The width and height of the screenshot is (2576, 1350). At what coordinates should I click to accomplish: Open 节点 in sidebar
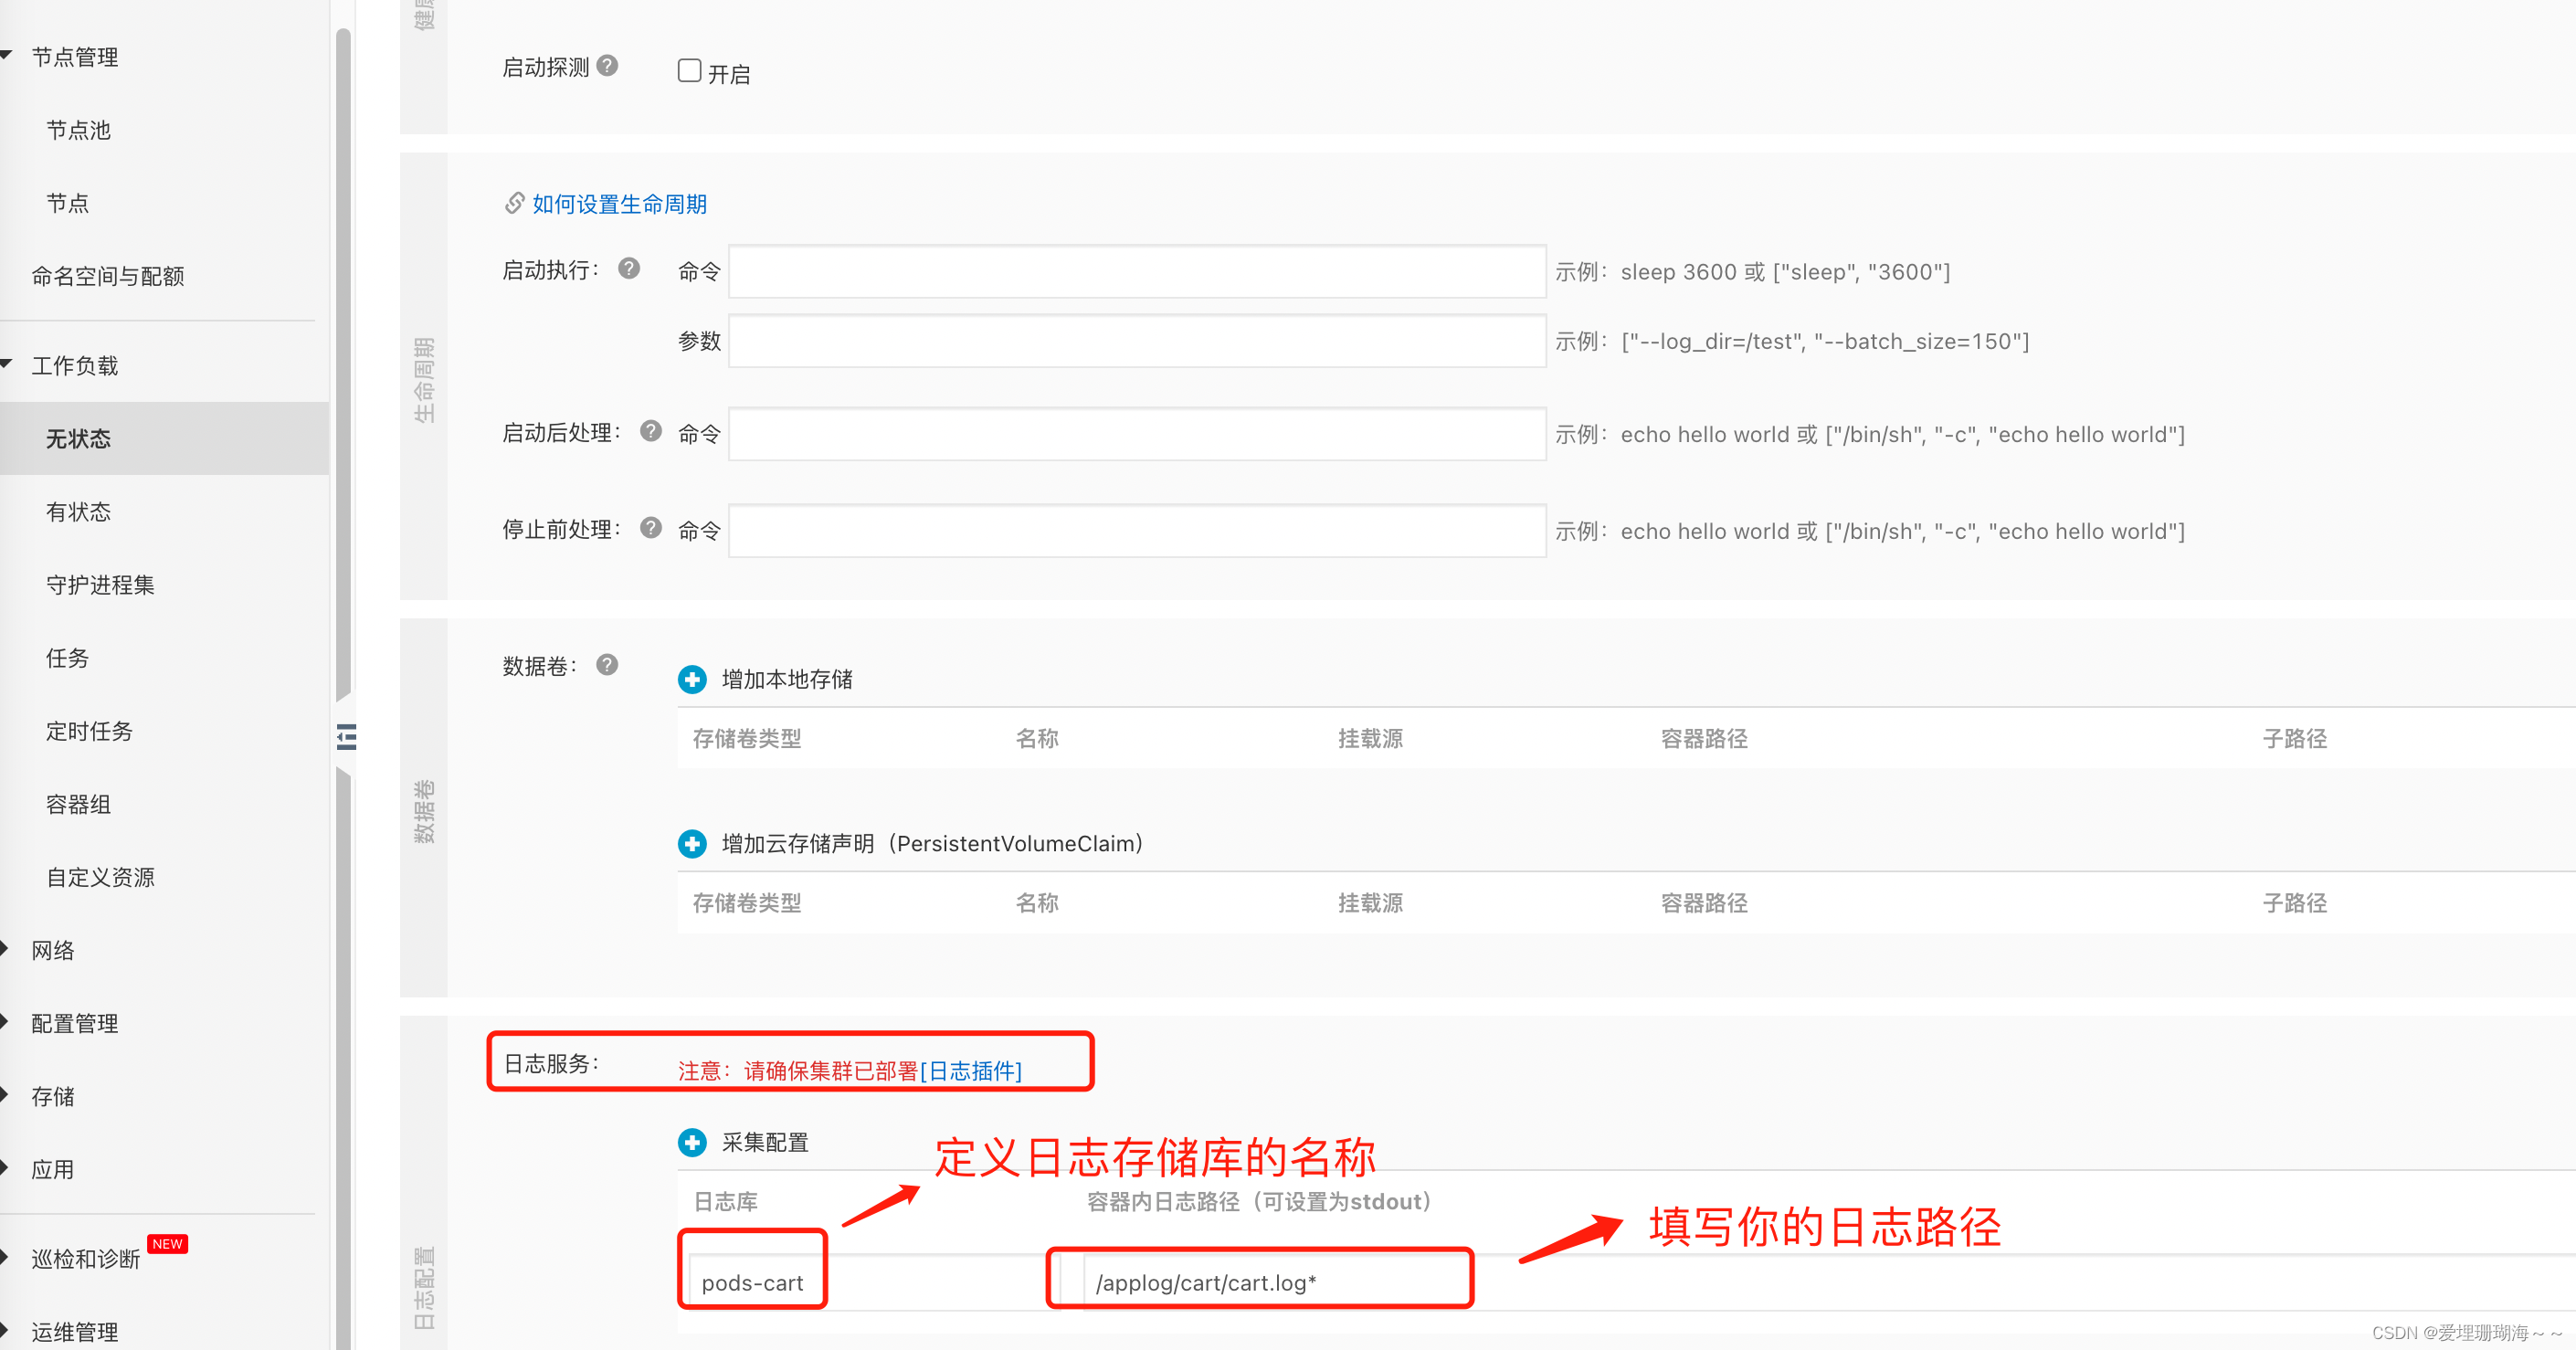point(68,203)
